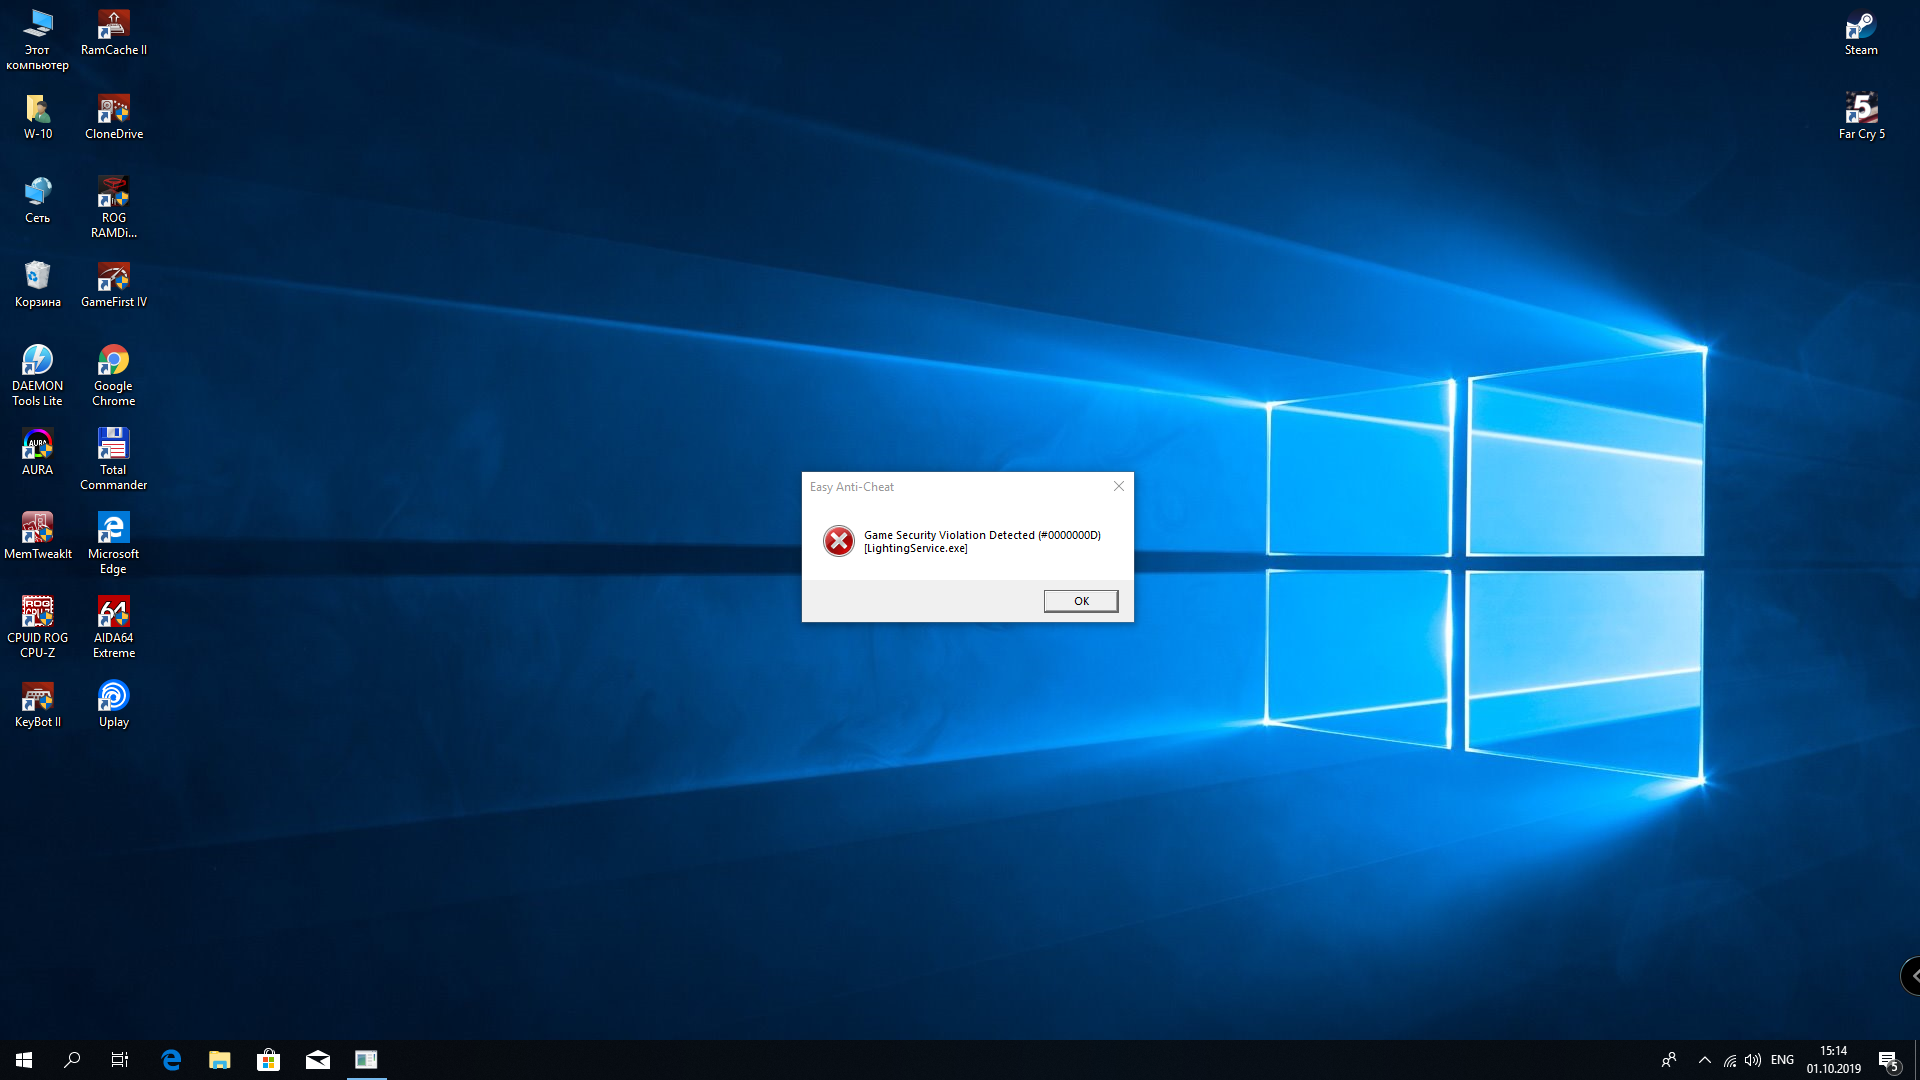Click the AIDA64 Extreme shortcut
Screen dimensions: 1920x1080
click(113, 625)
